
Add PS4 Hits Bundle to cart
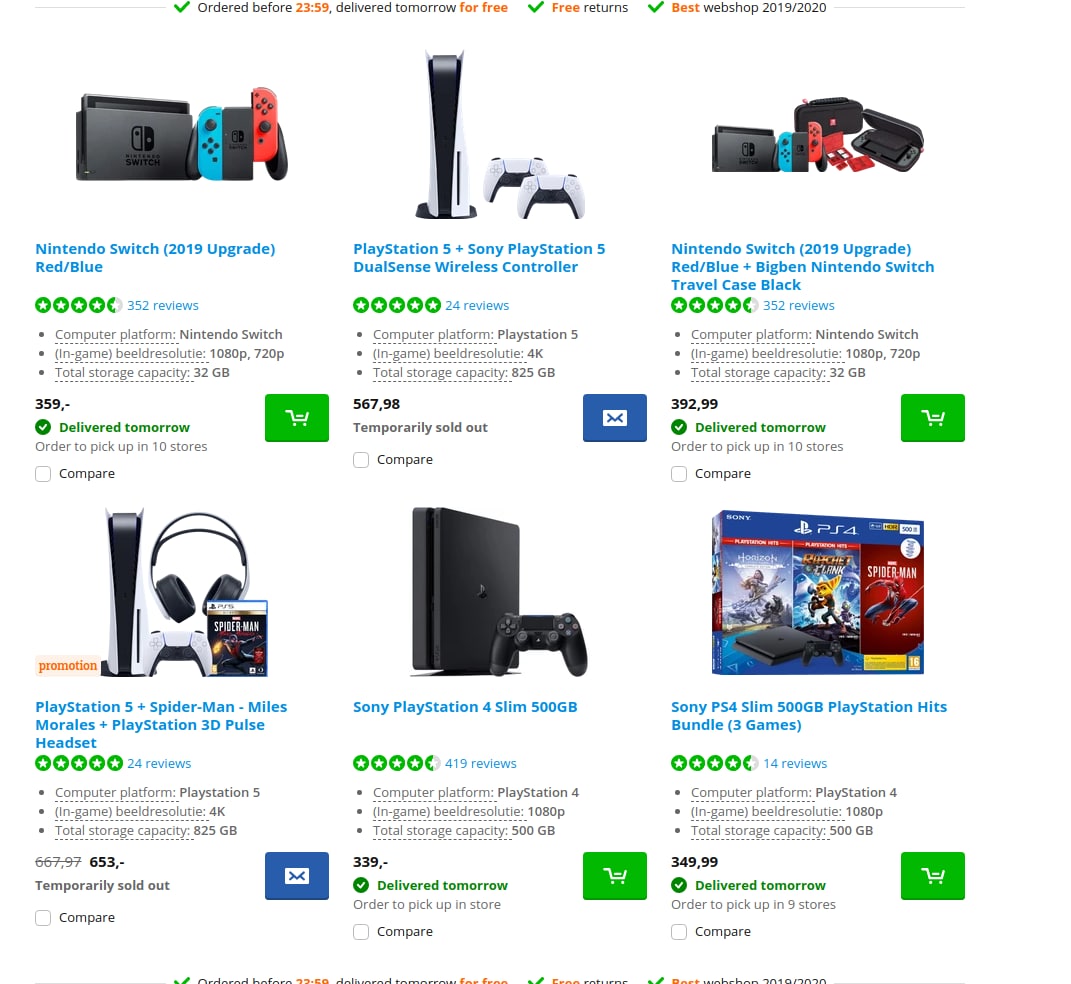(932, 876)
